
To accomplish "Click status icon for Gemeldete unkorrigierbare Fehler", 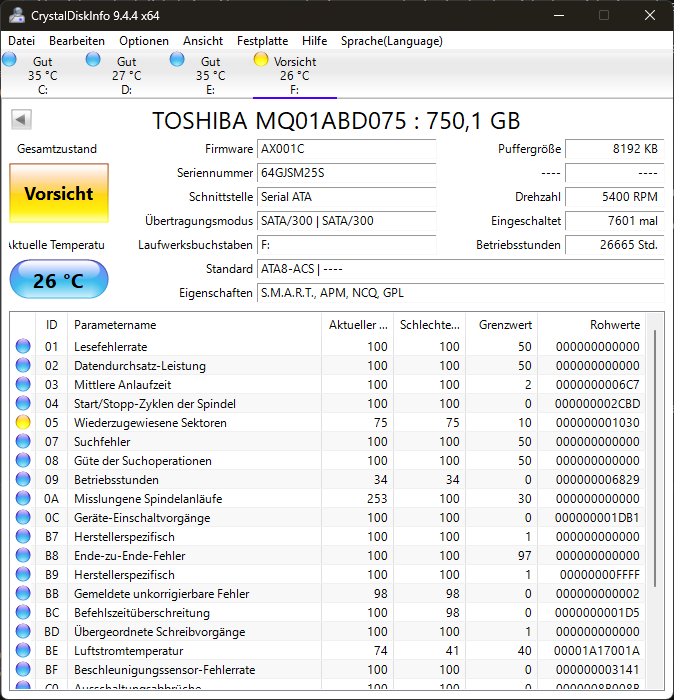I will [23, 593].
